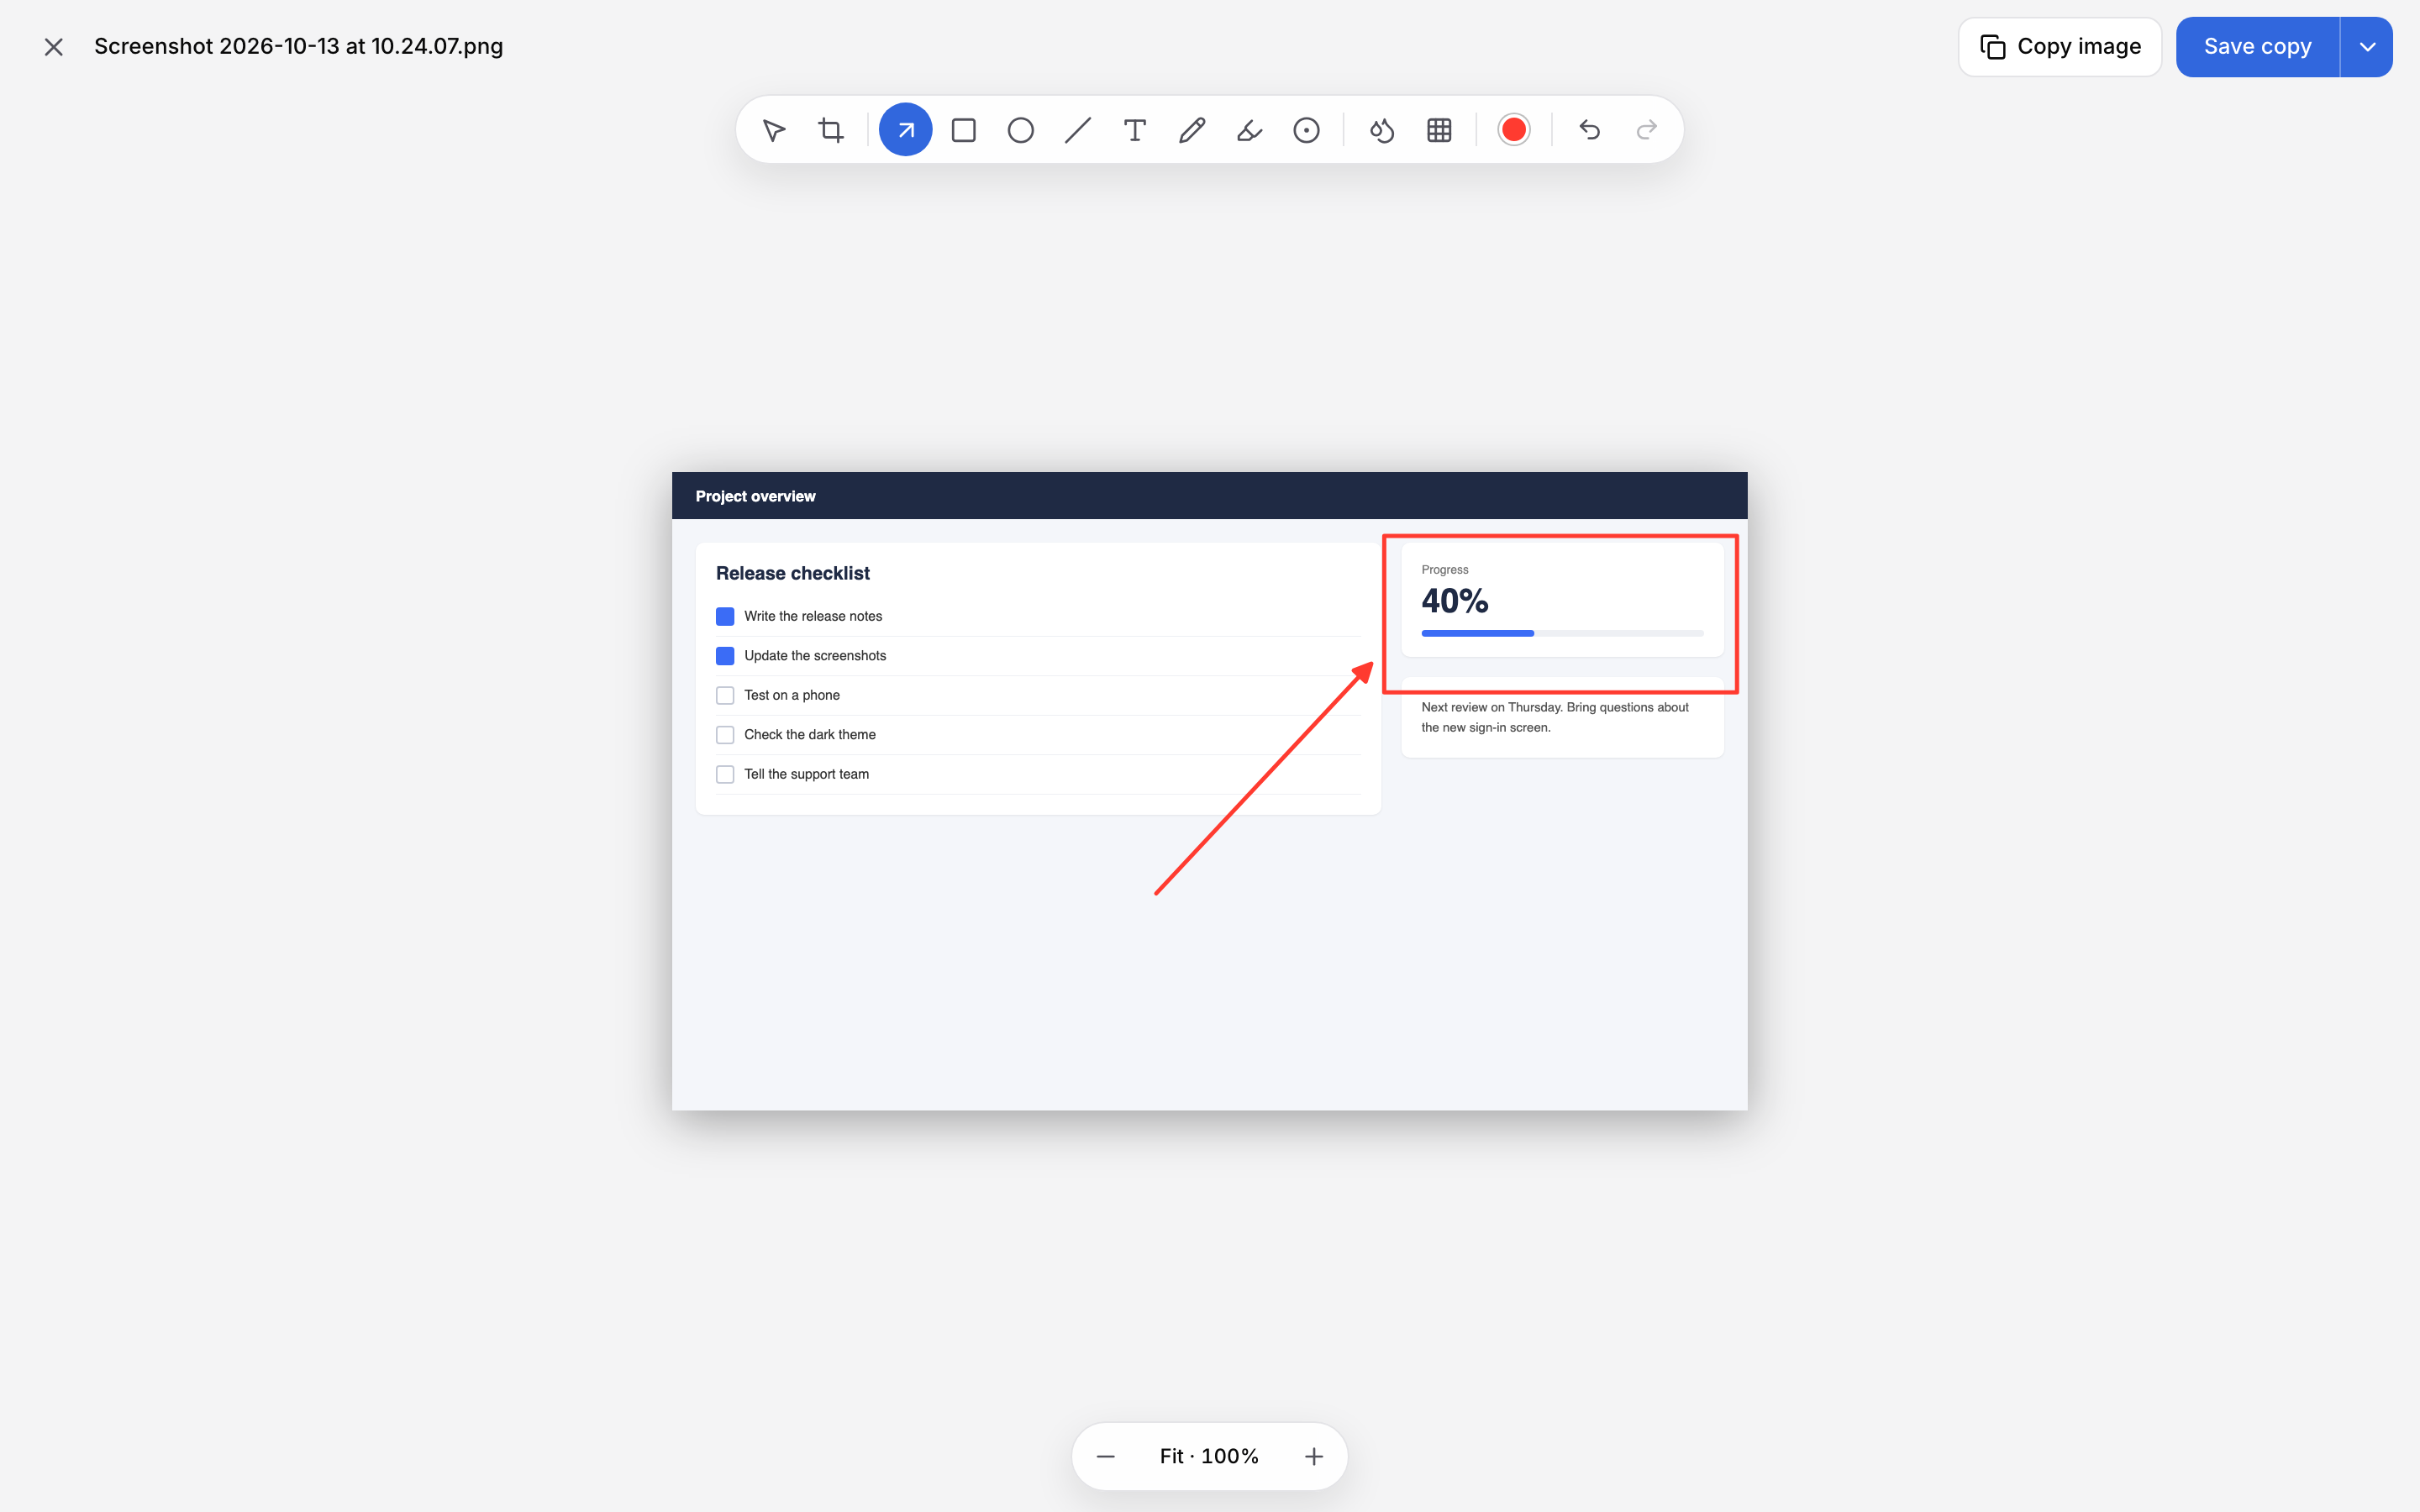The width and height of the screenshot is (2420, 1512).
Task: Click the Save copy button
Action: (x=2257, y=47)
